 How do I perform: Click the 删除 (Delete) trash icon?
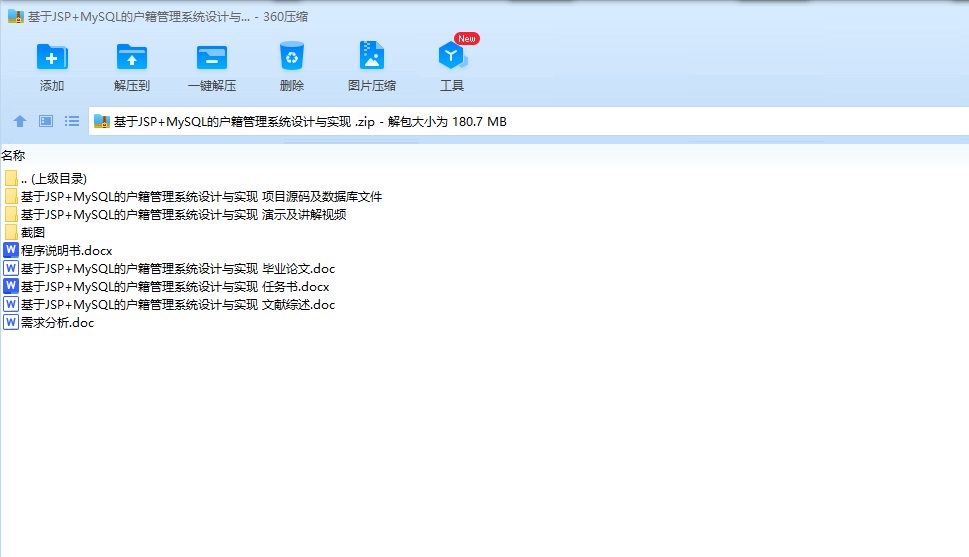coord(292,56)
